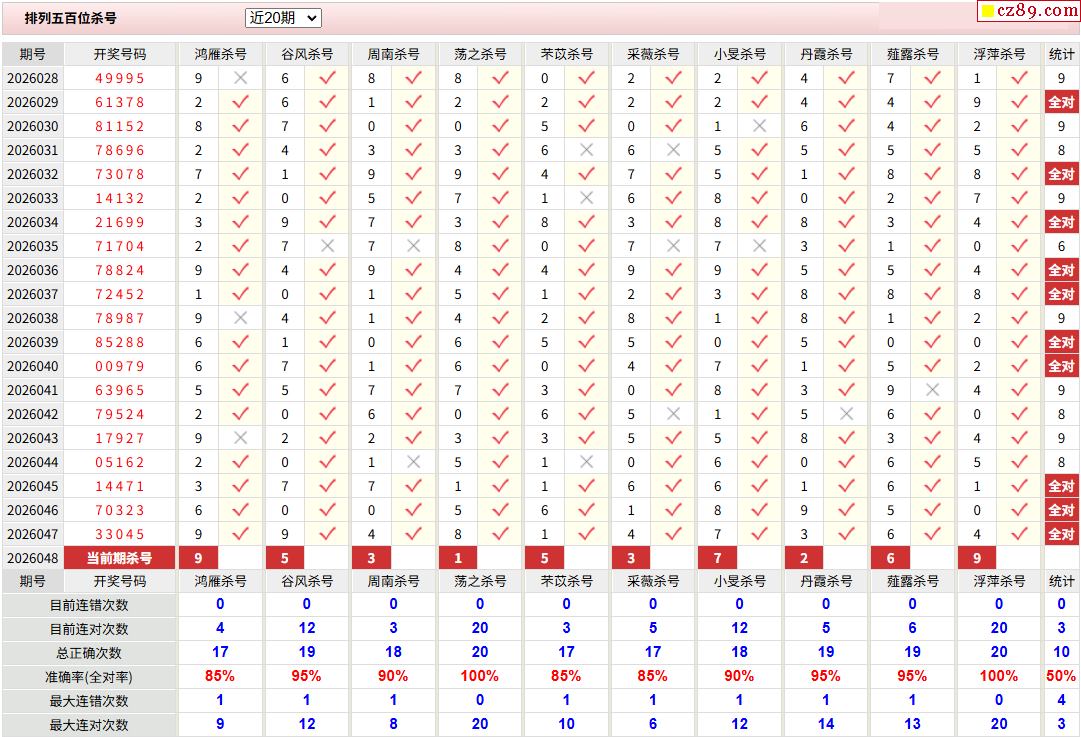Image resolution: width=1081 pixels, height=737 pixels.
Task: Click the 目前连错次数 row label
Action: (89, 605)
